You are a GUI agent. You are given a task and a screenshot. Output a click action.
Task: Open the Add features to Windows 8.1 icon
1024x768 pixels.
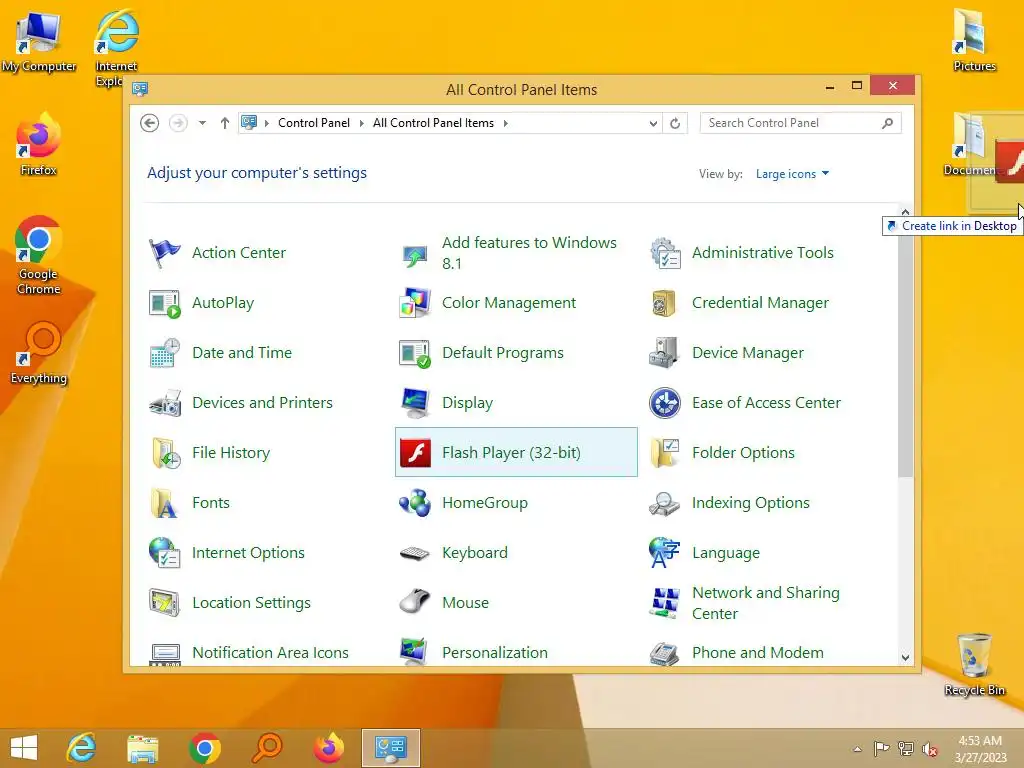[x=414, y=255]
